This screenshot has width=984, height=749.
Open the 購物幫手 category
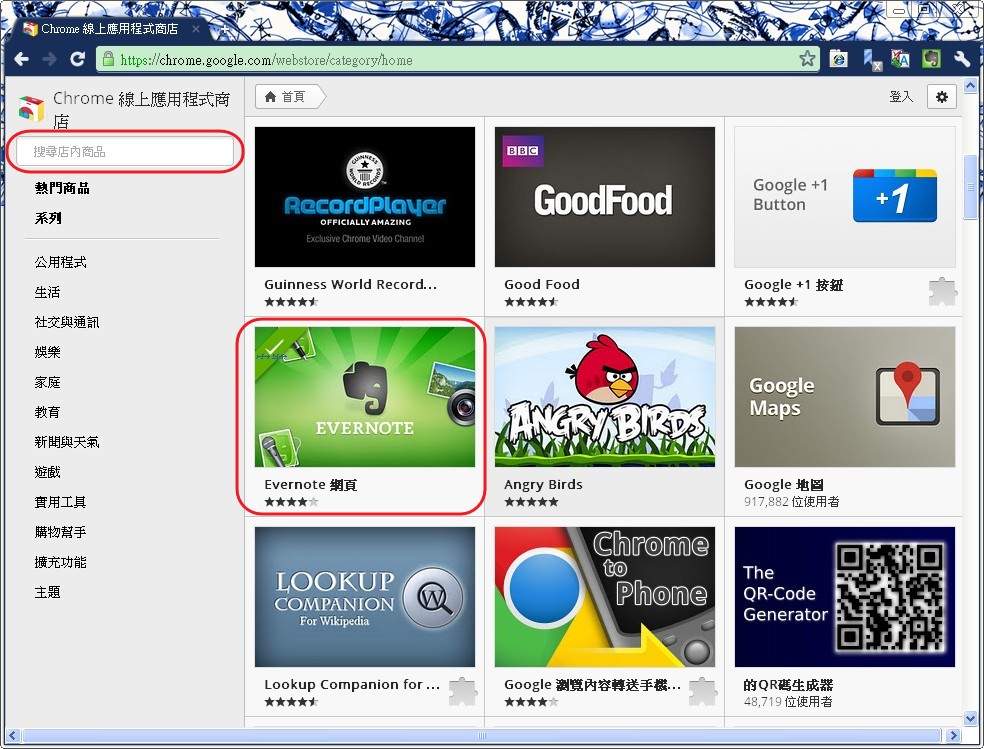coord(60,533)
